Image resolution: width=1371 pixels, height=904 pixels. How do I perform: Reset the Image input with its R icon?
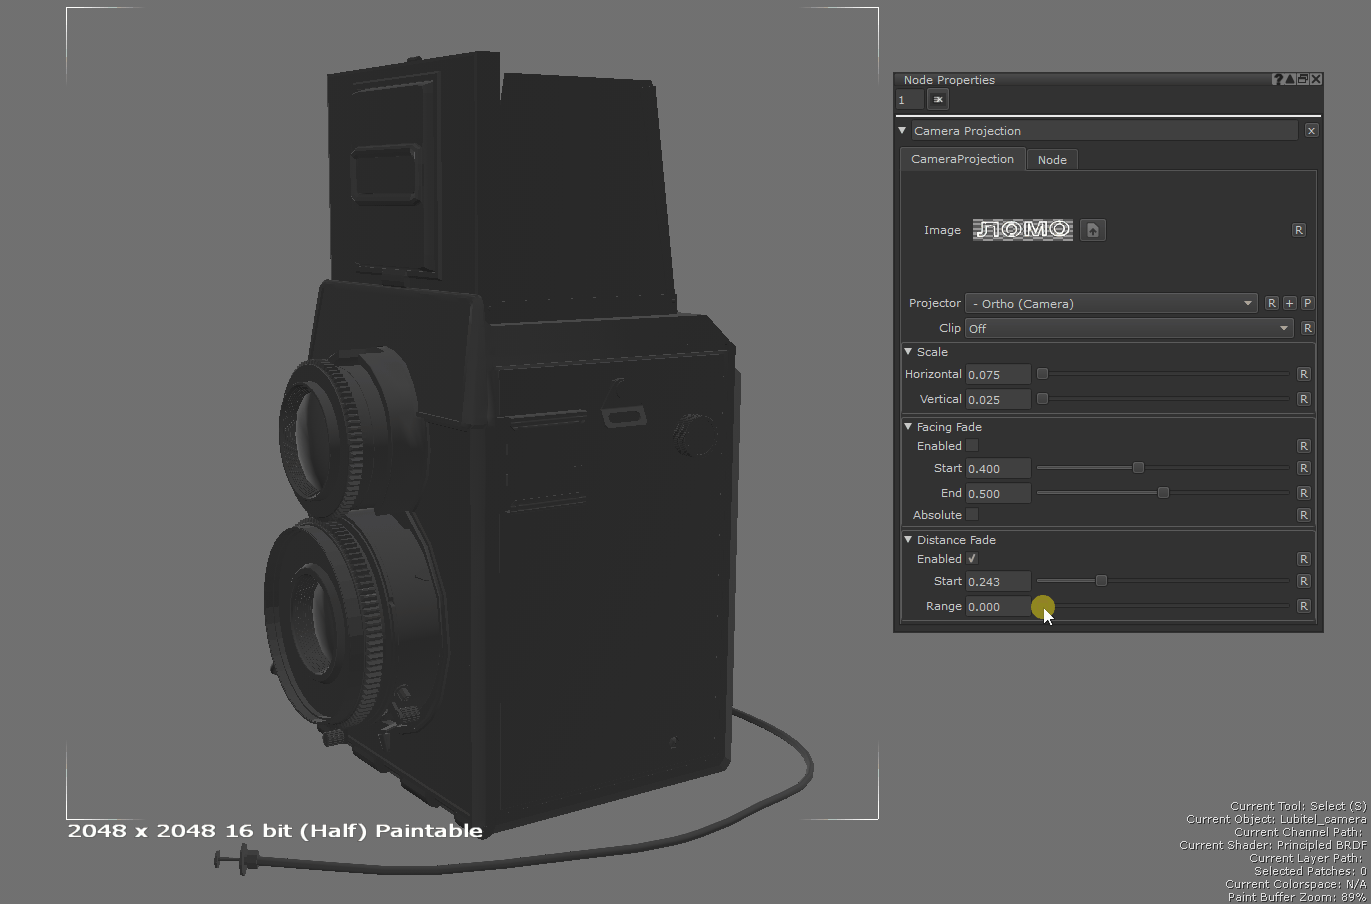click(1299, 230)
